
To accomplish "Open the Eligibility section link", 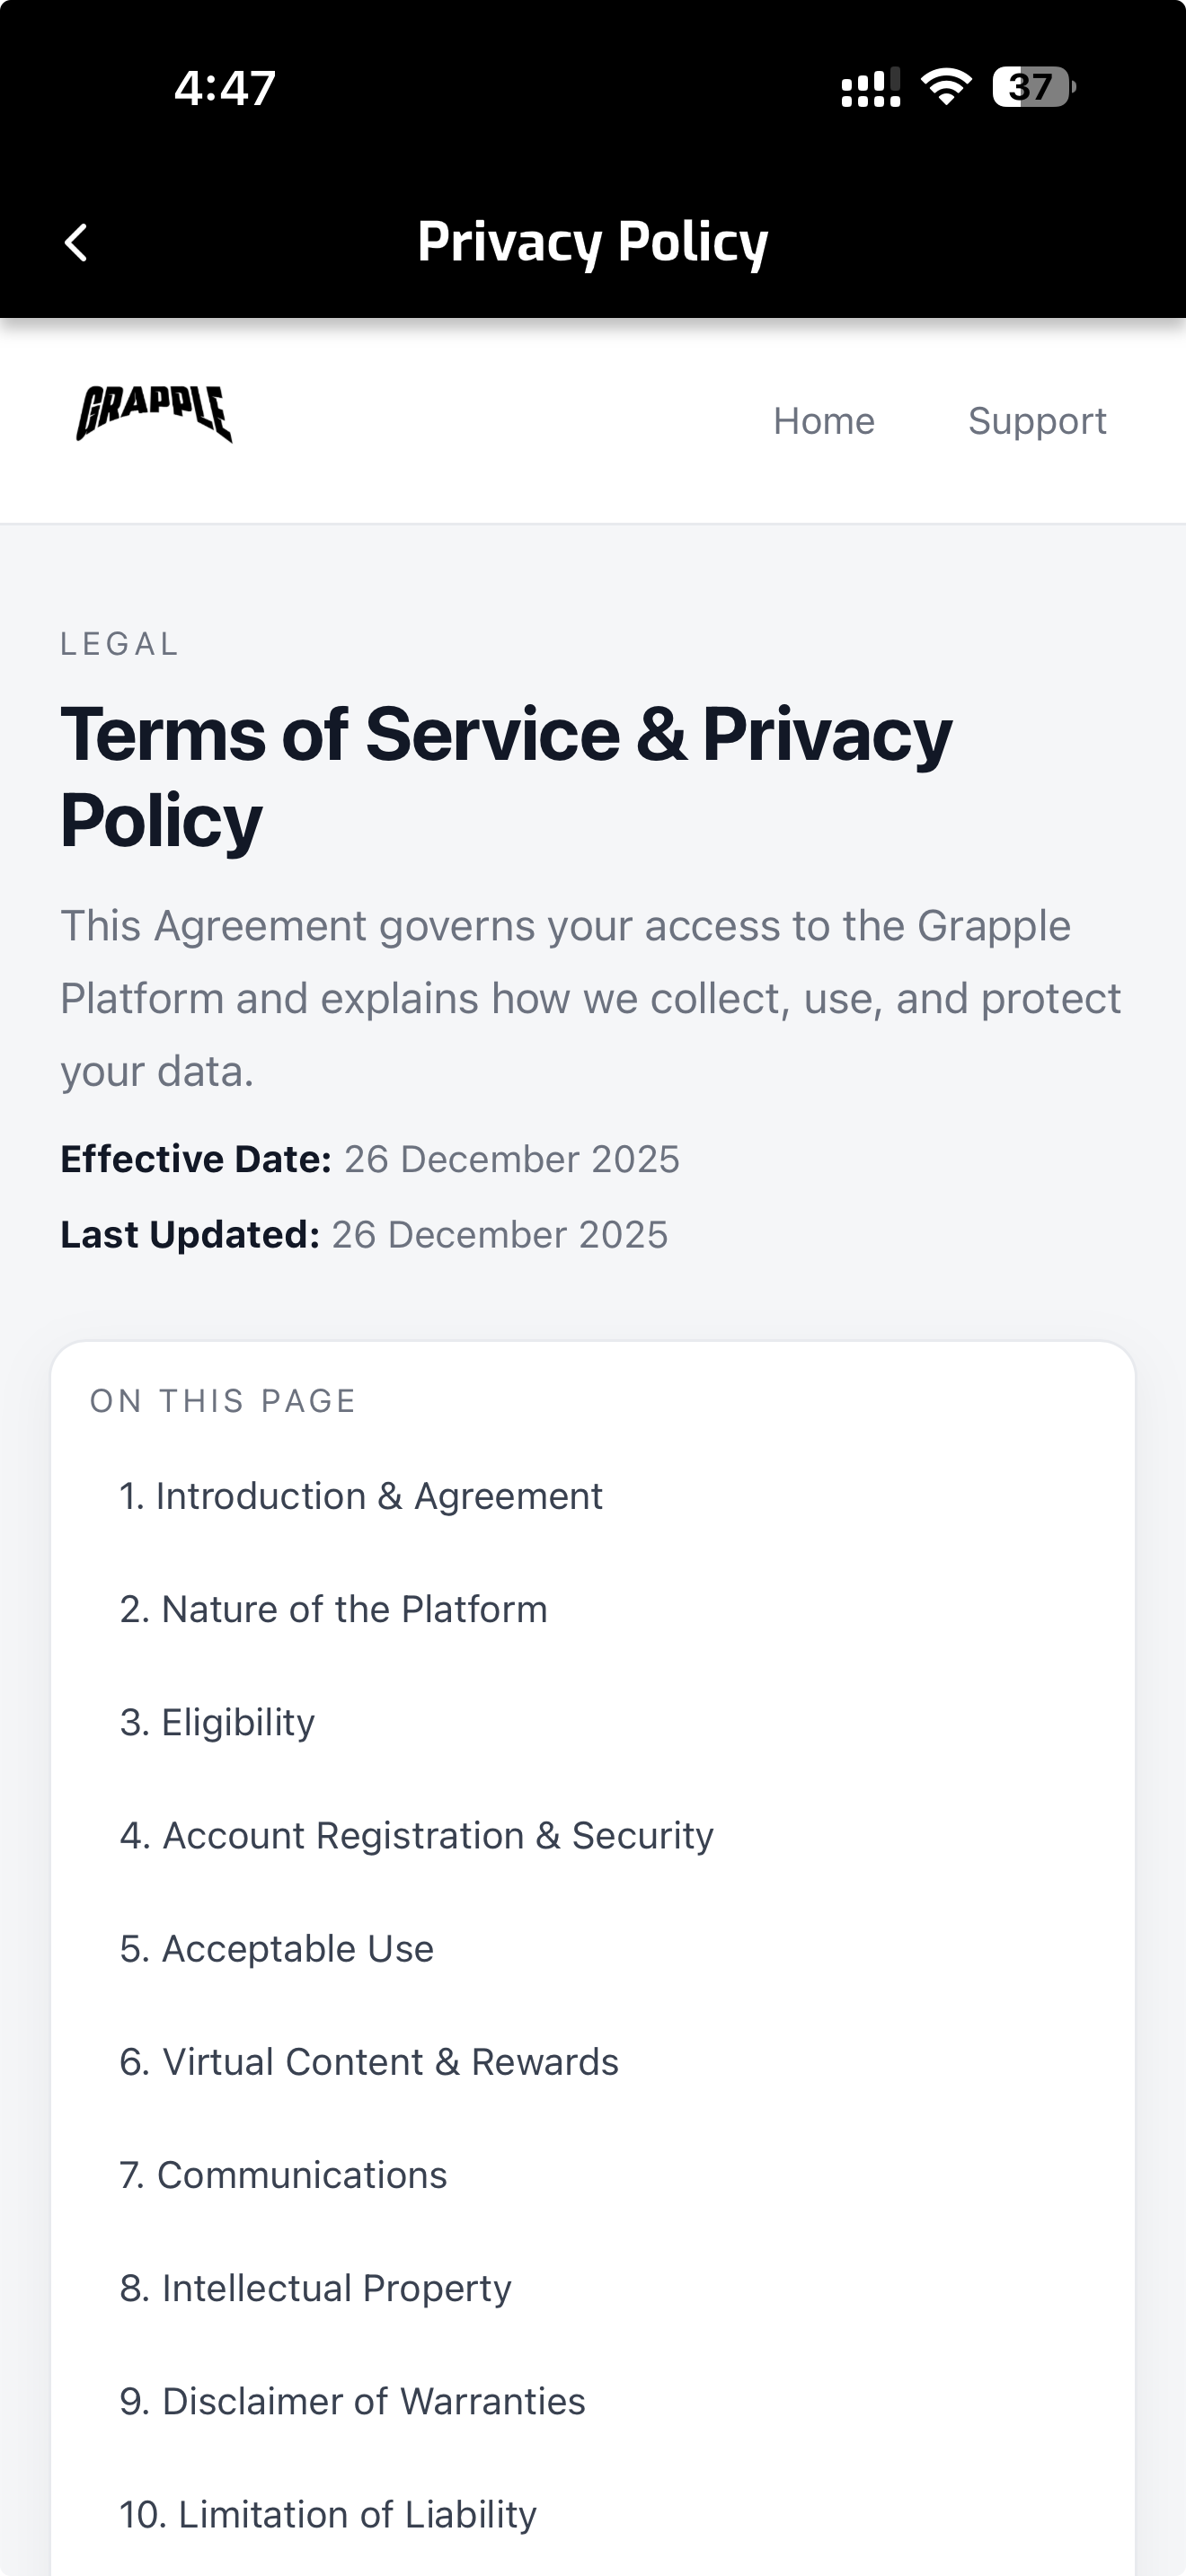I will point(217,1722).
